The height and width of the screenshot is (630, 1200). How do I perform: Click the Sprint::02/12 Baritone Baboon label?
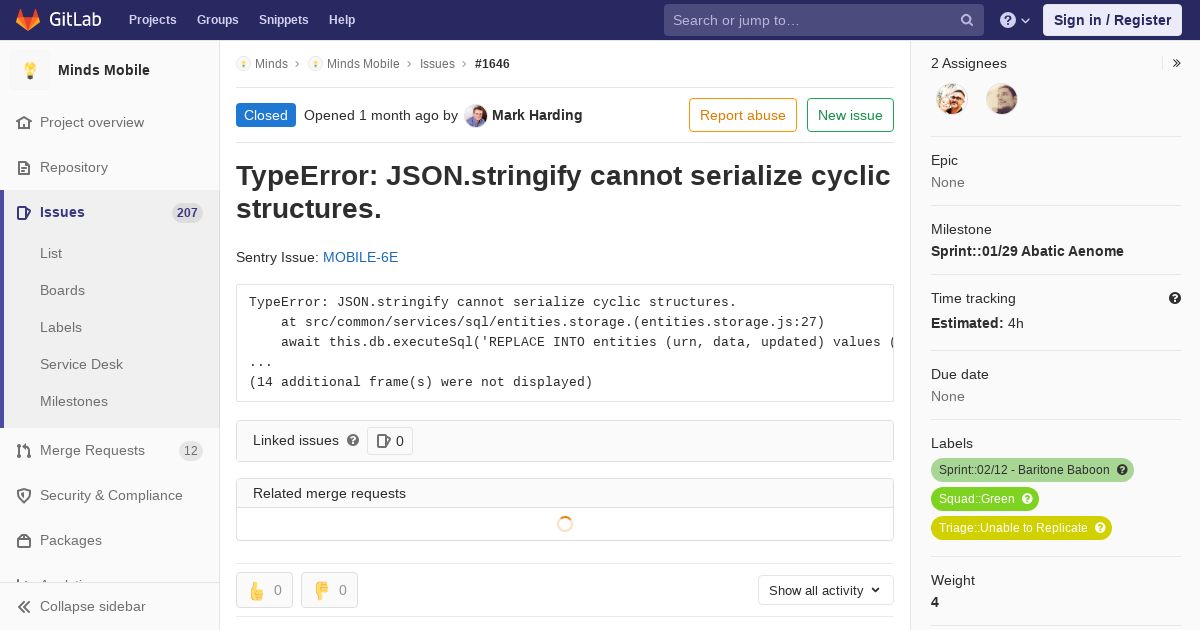[x=1024, y=470]
